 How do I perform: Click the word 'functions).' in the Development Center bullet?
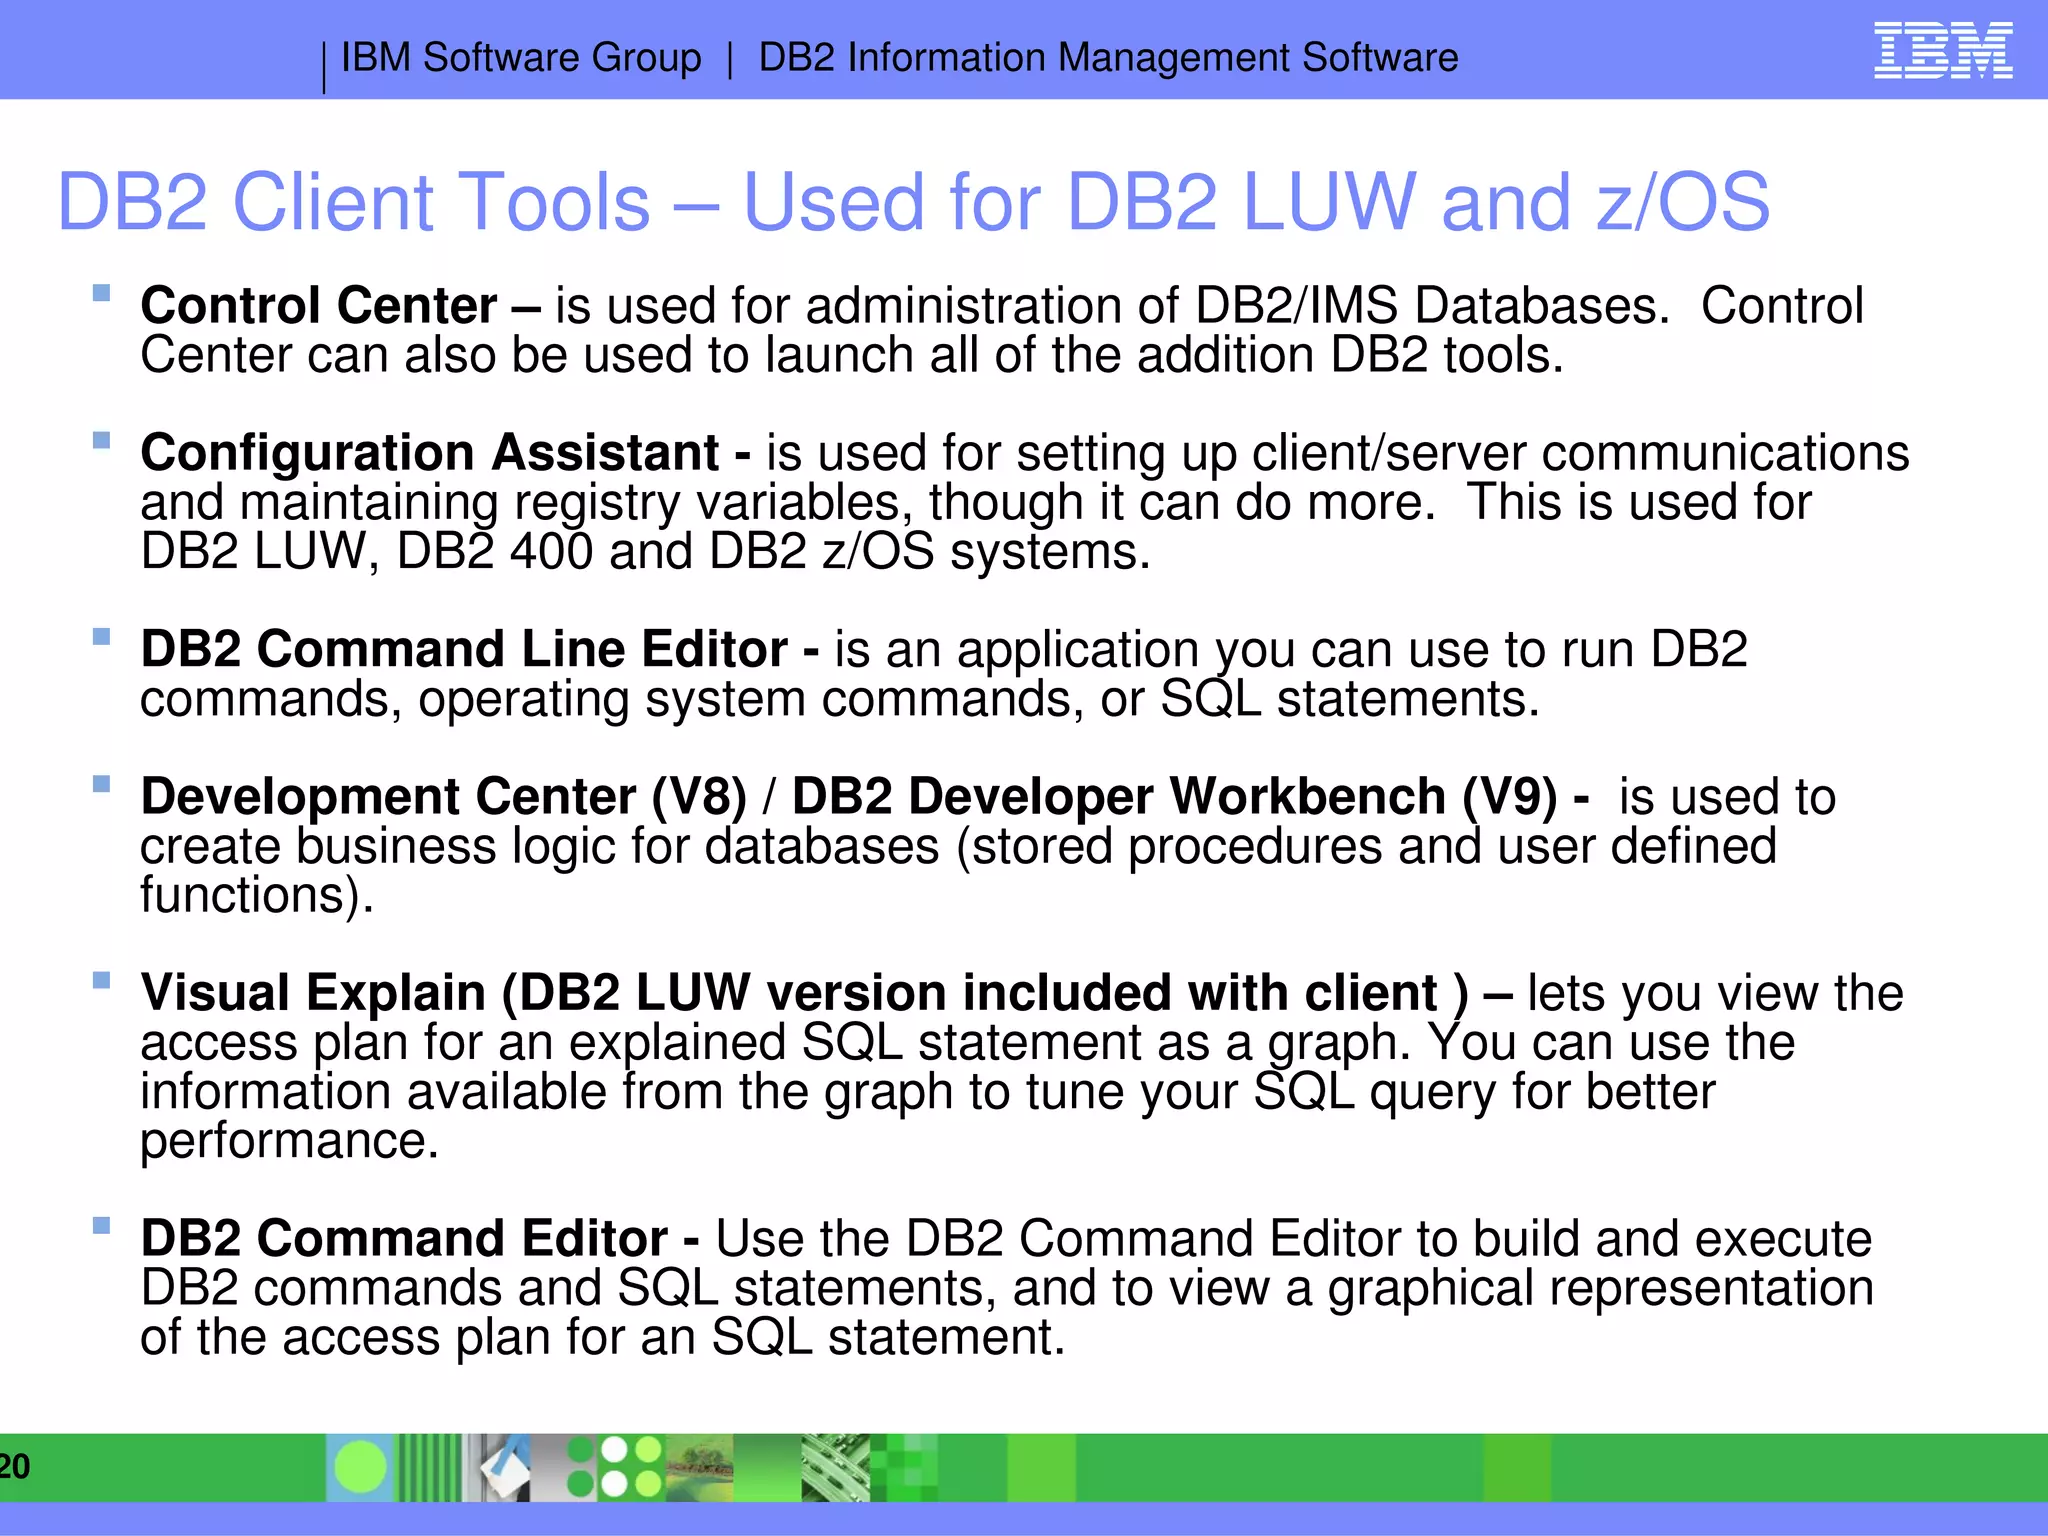pyautogui.click(x=257, y=894)
